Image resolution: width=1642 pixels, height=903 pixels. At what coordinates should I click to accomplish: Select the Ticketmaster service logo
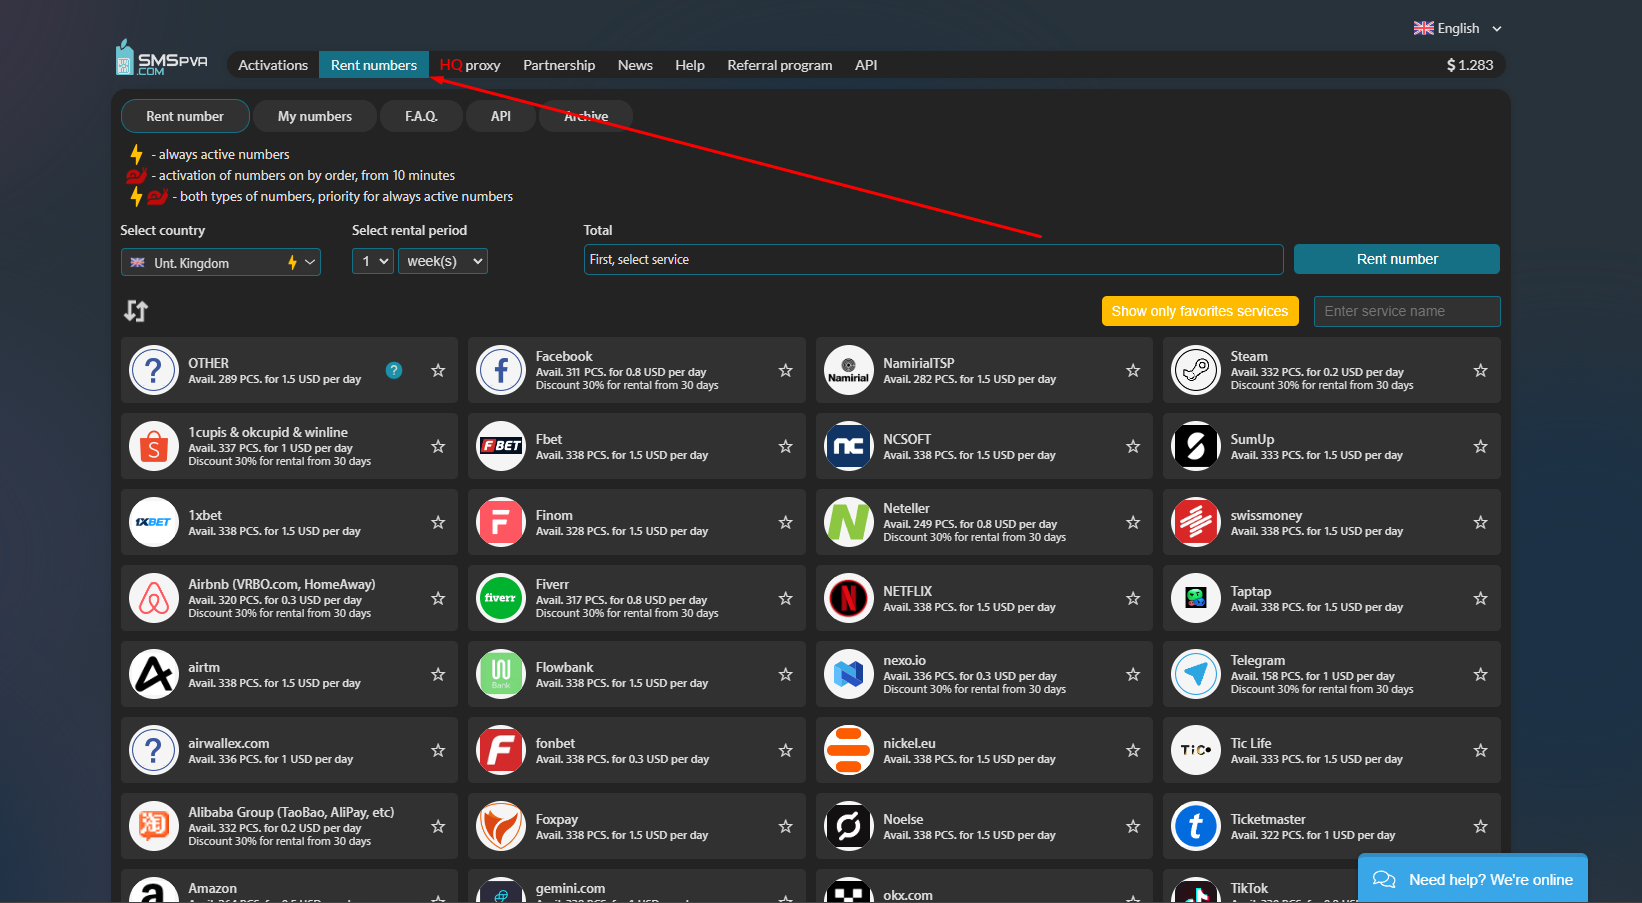pyautogui.click(x=1196, y=826)
